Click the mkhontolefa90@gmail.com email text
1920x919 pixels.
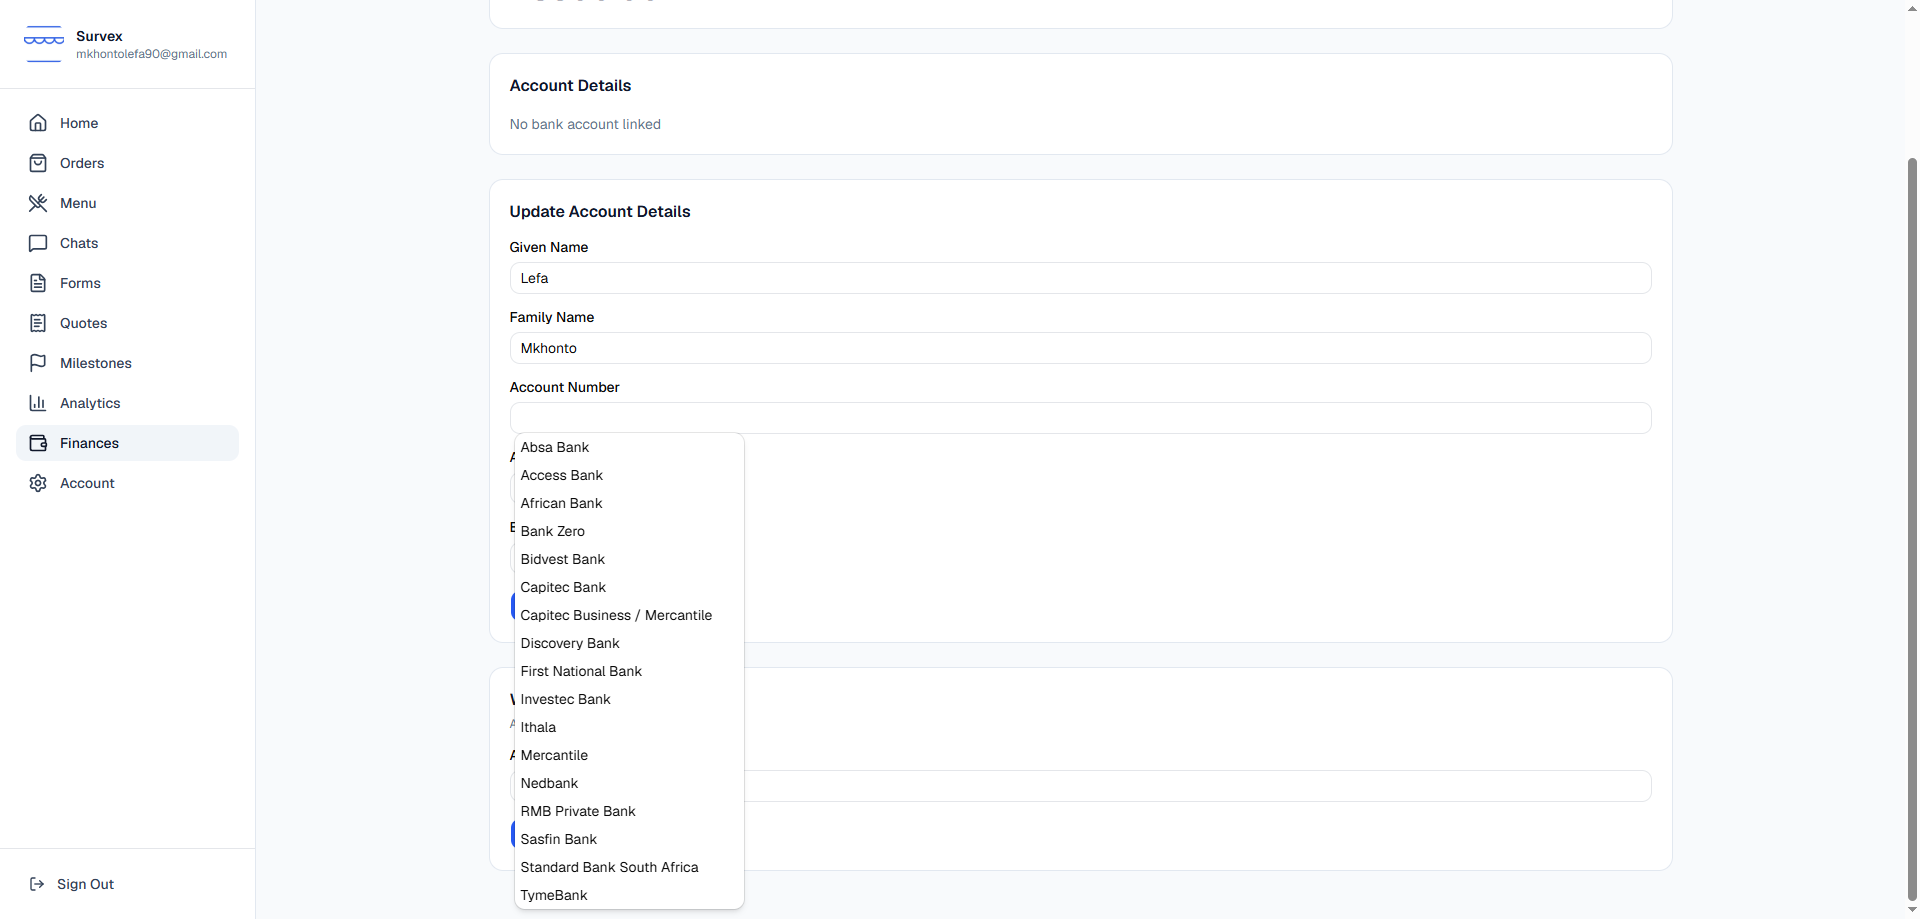[x=151, y=54]
